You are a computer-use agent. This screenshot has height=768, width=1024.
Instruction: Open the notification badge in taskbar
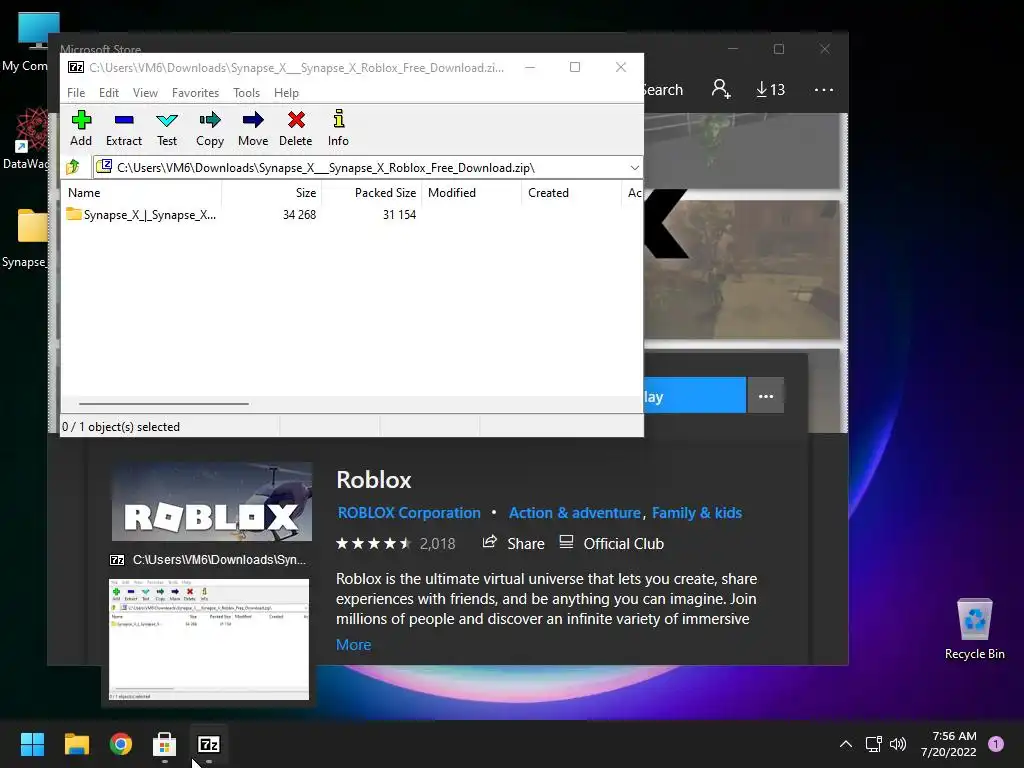click(x=996, y=744)
